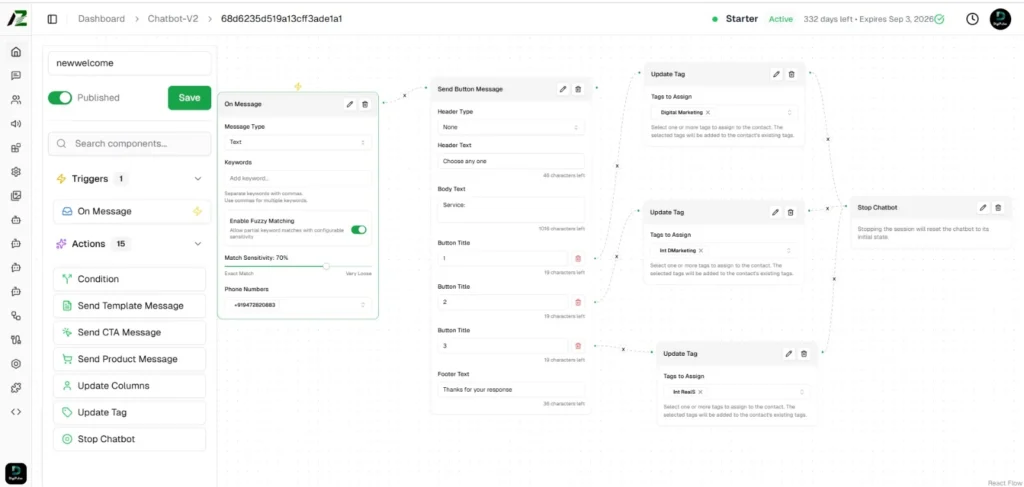Open the Chatbot-V2 breadcrumb

[173, 19]
